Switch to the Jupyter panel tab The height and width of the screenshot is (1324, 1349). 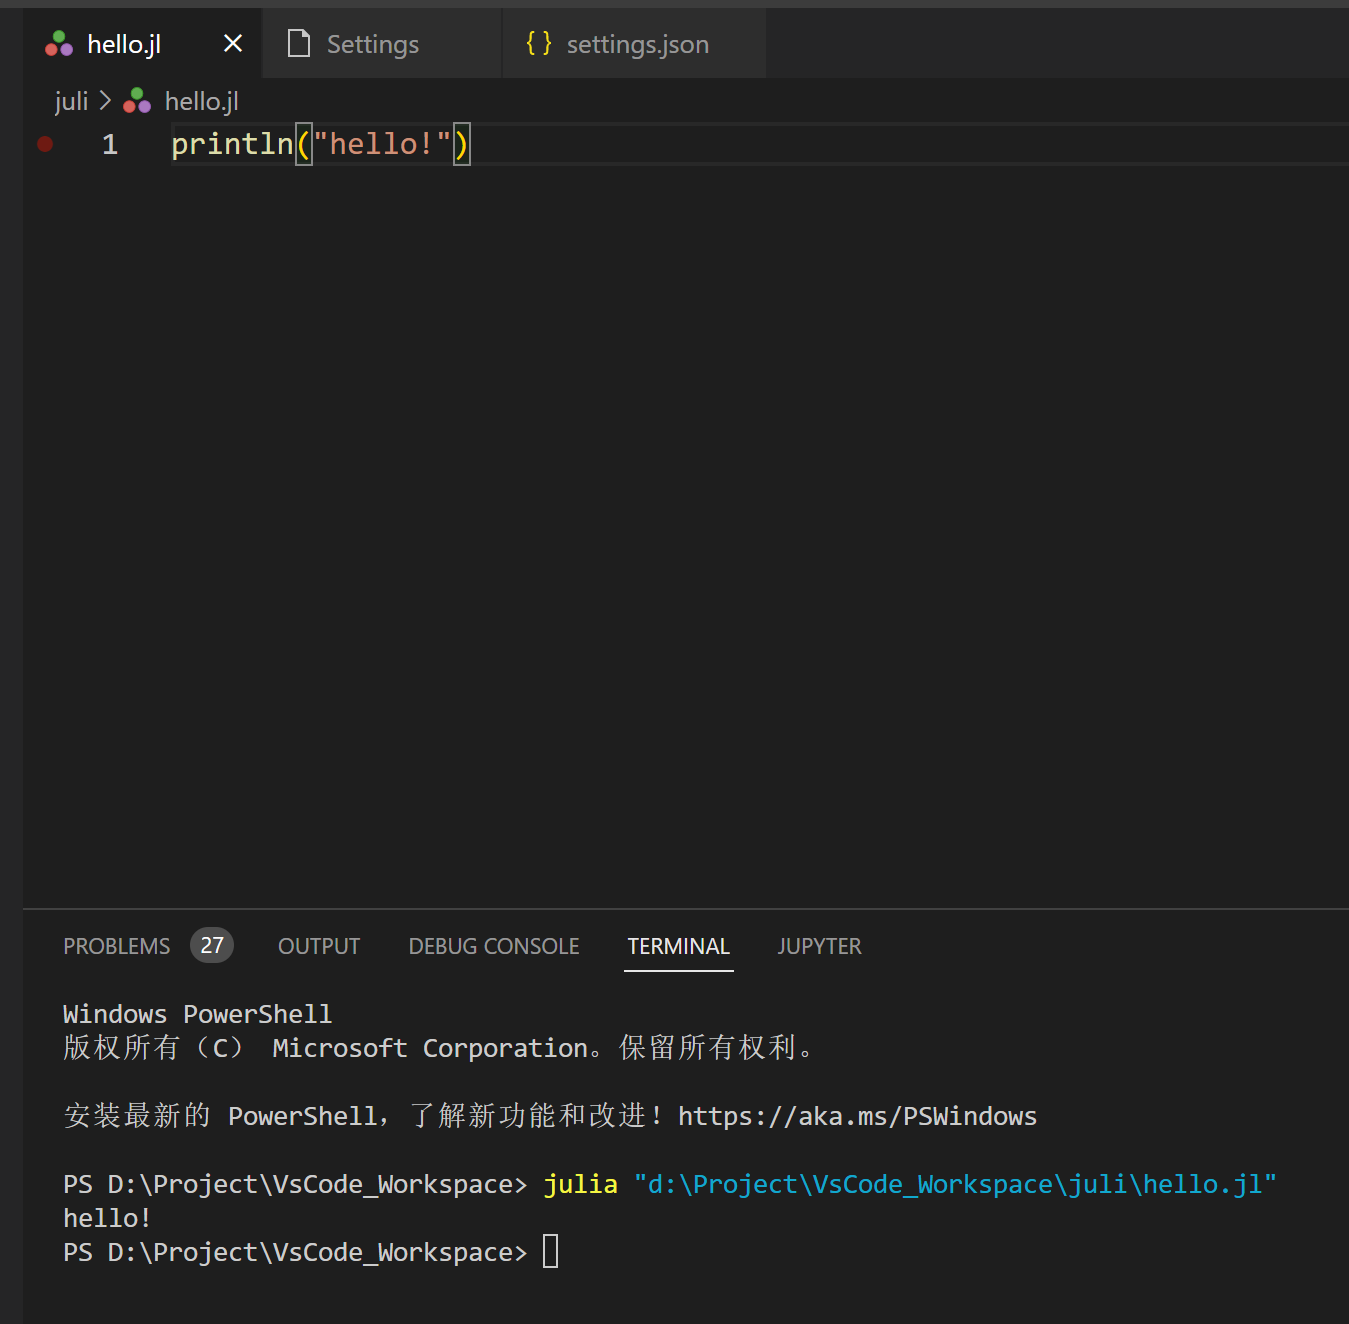click(x=819, y=946)
